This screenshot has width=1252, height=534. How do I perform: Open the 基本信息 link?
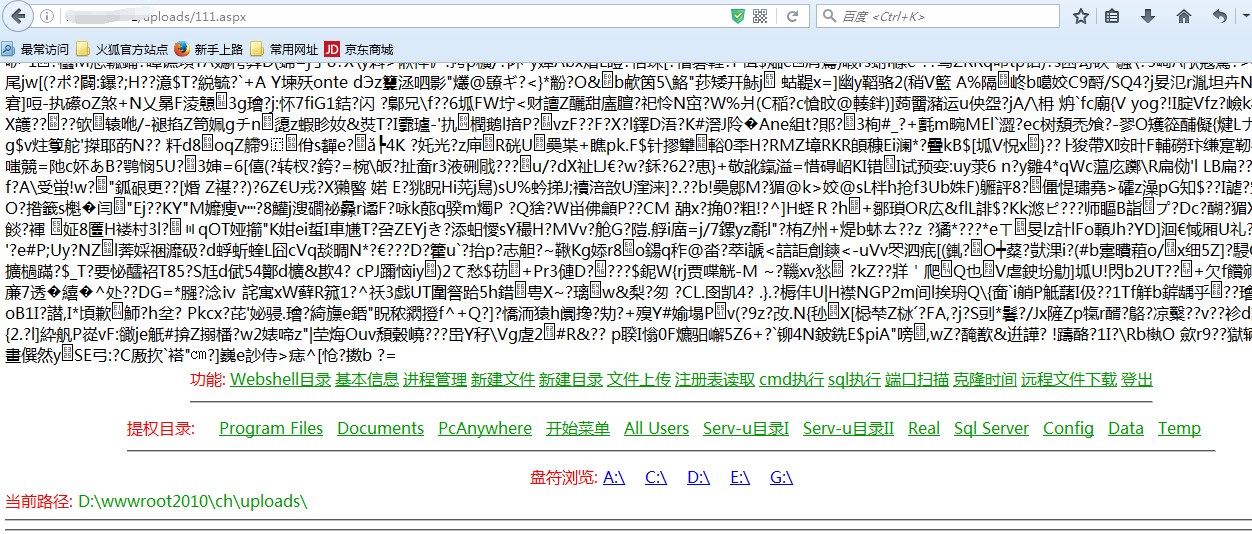pyautogui.click(x=367, y=379)
